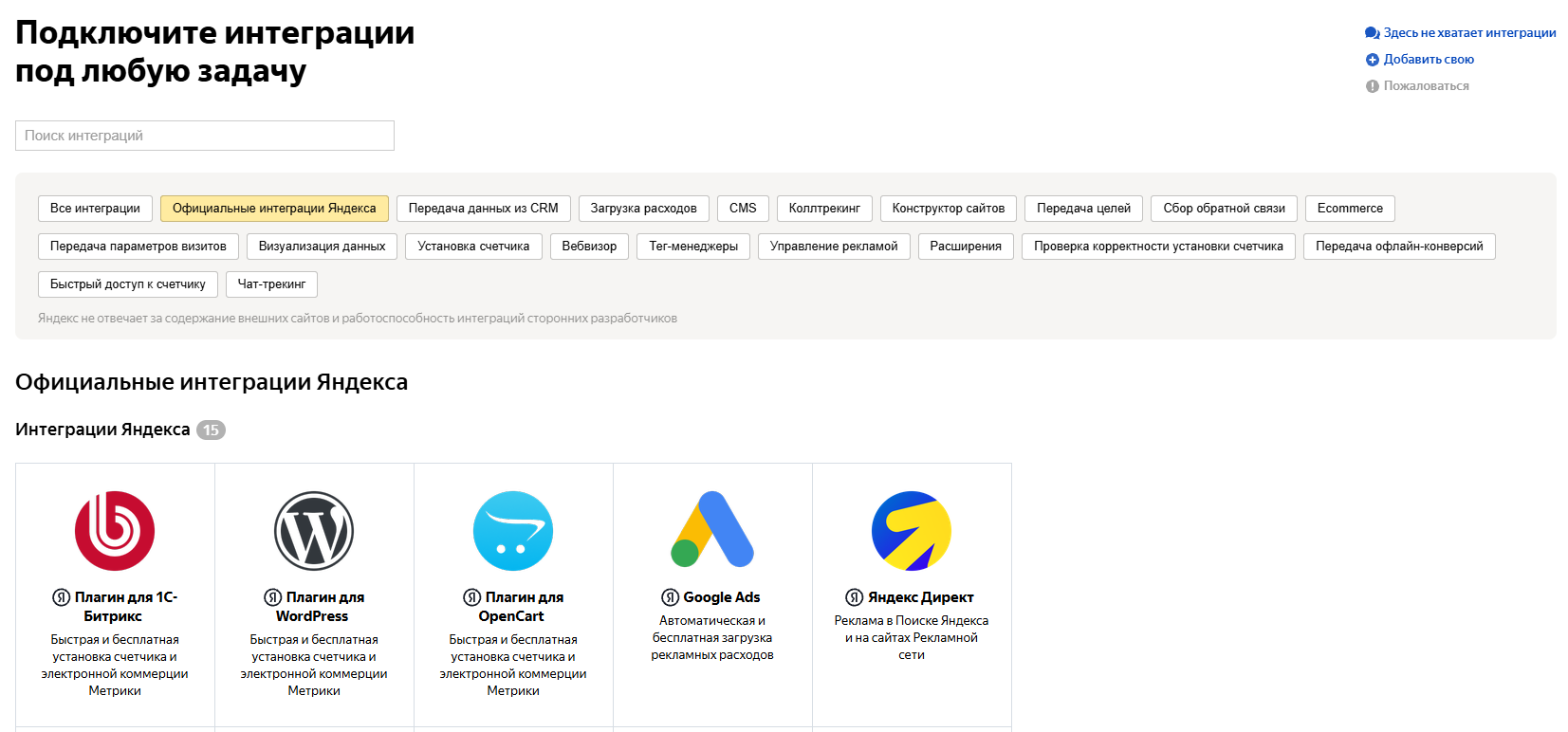
Task: Click the speech bubble icon near 'Здесь не хватает интеграции'
Action: pos(1372,33)
